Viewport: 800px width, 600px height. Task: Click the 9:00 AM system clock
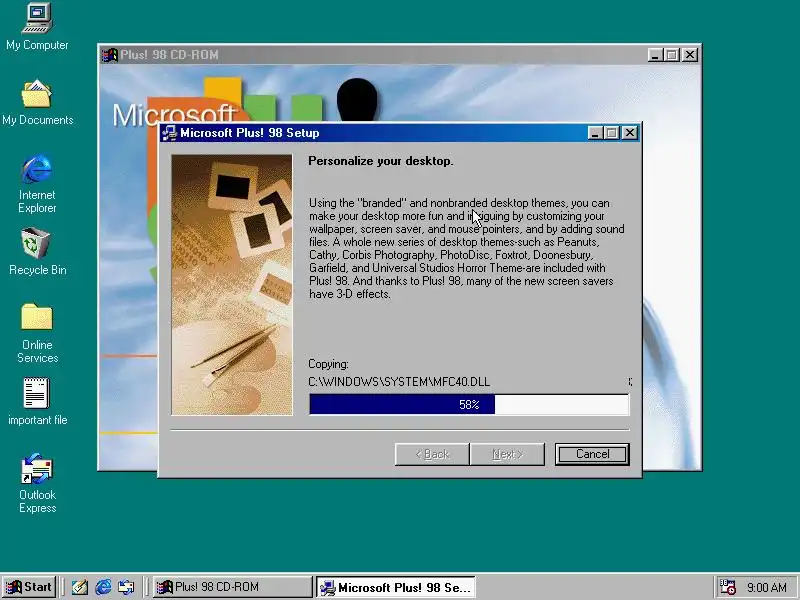click(766, 588)
